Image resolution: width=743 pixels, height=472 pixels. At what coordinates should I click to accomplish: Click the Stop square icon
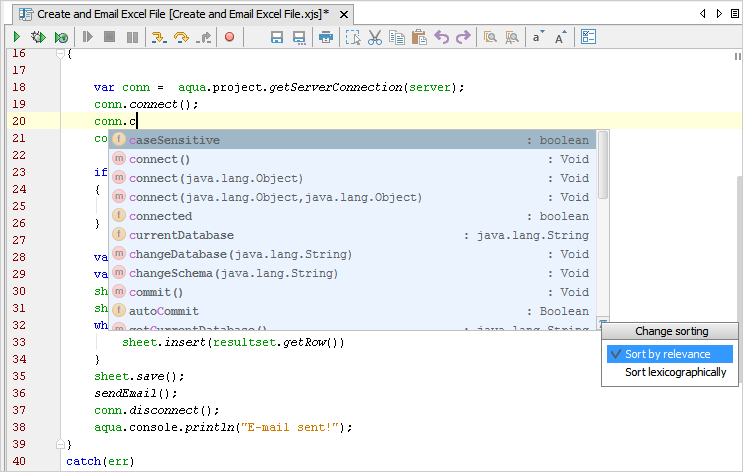[x=109, y=36]
